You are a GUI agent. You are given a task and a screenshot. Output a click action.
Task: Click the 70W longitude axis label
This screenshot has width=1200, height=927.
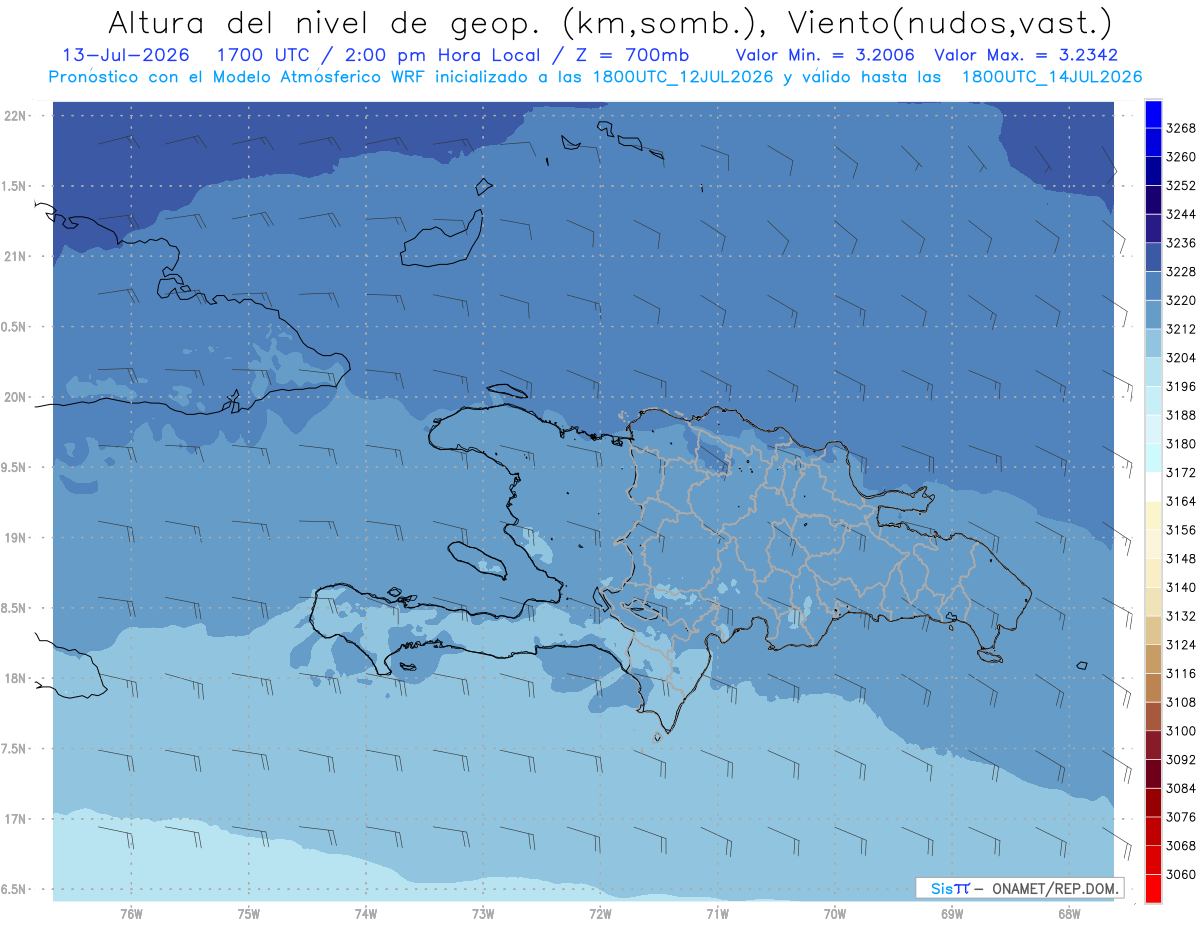pyautogui.click(x=835, y=914)
